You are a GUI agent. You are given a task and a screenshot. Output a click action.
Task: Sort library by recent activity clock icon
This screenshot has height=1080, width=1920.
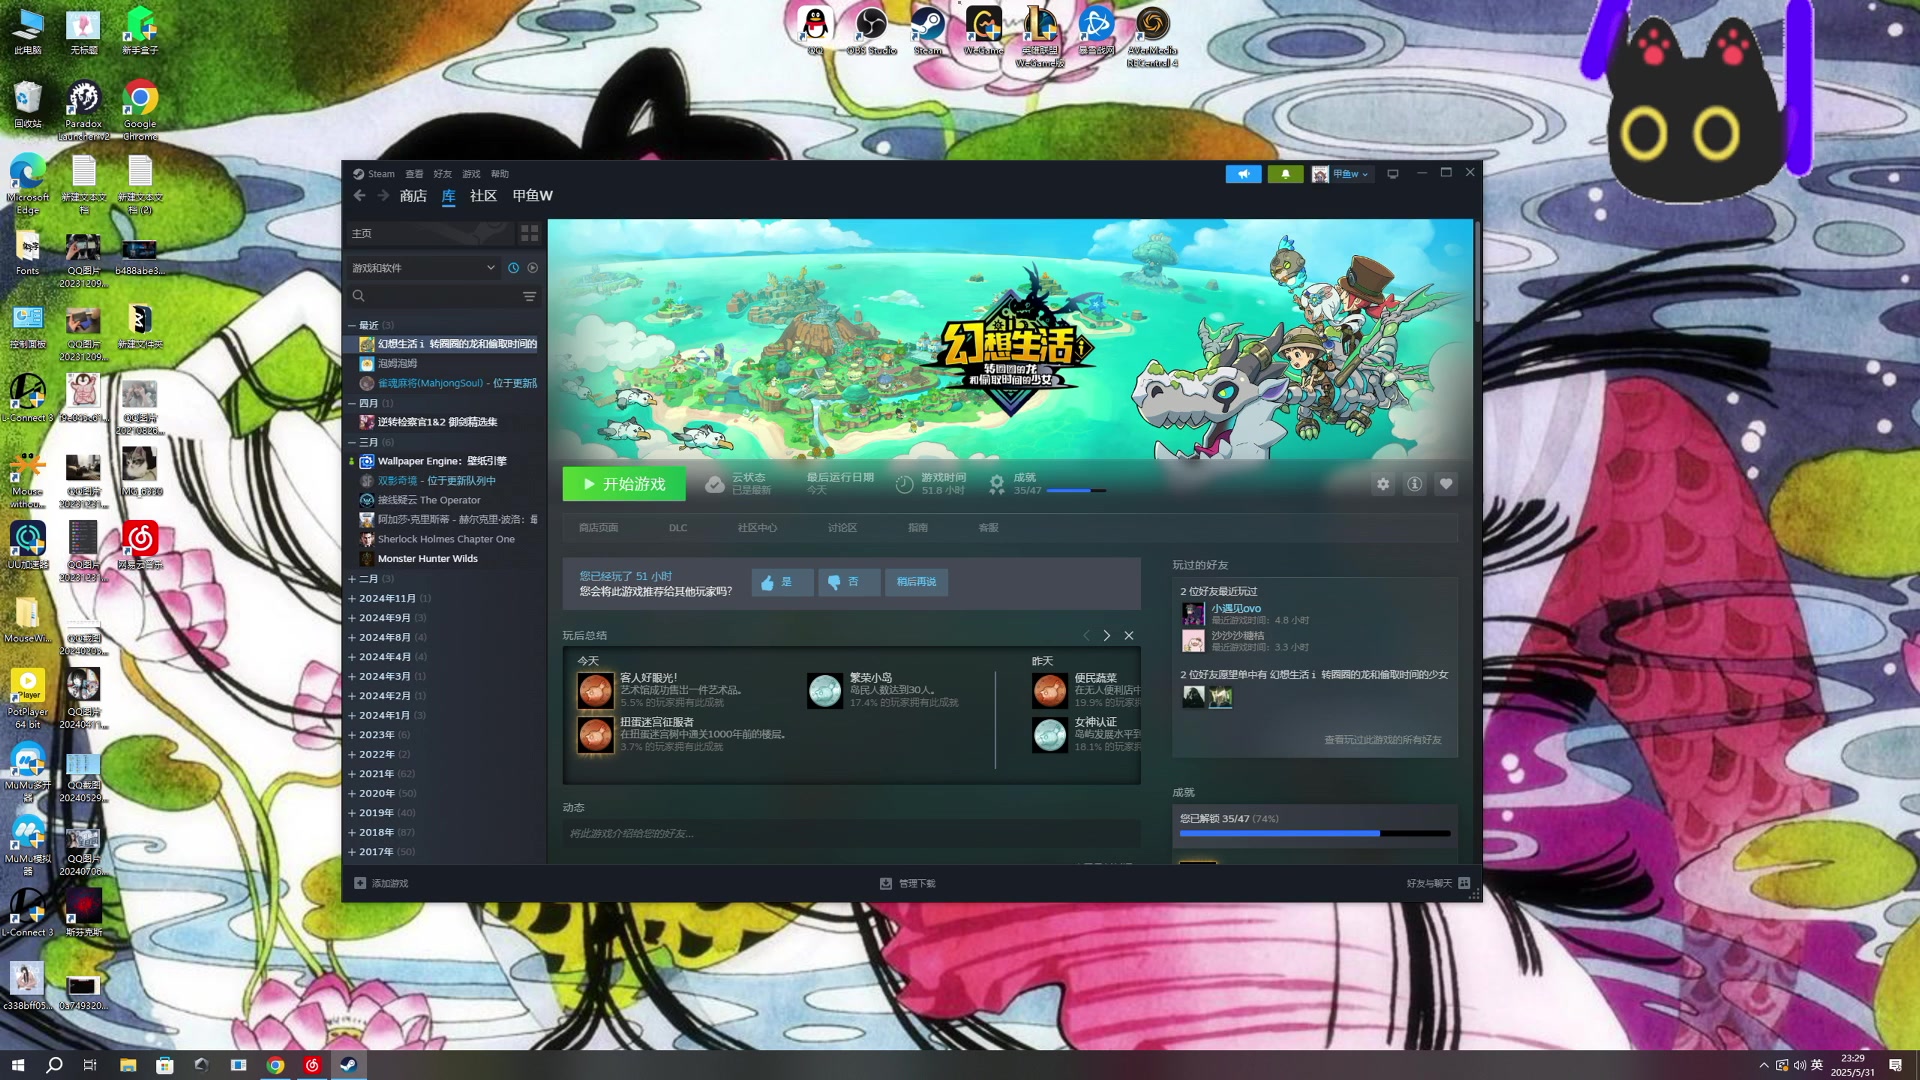(514, 268)
